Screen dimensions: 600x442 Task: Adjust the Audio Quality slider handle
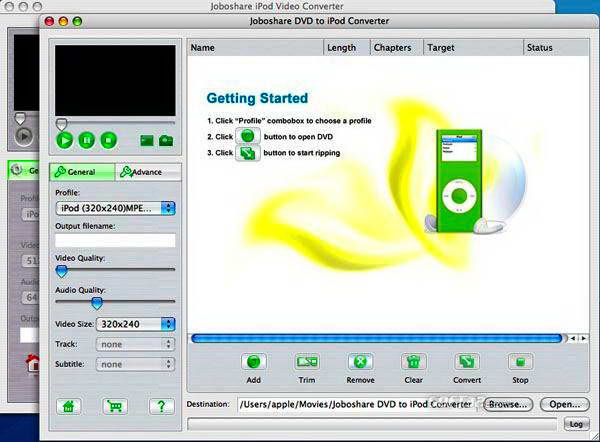97,303
